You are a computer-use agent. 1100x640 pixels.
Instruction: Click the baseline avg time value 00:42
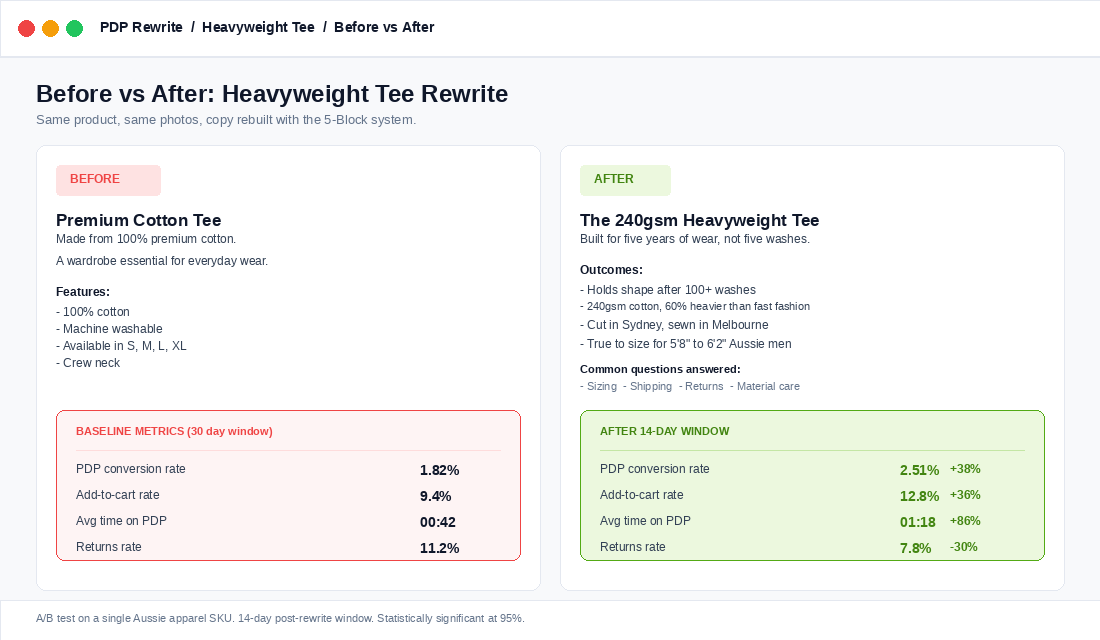pyautogui.click(x=438, y=522)
